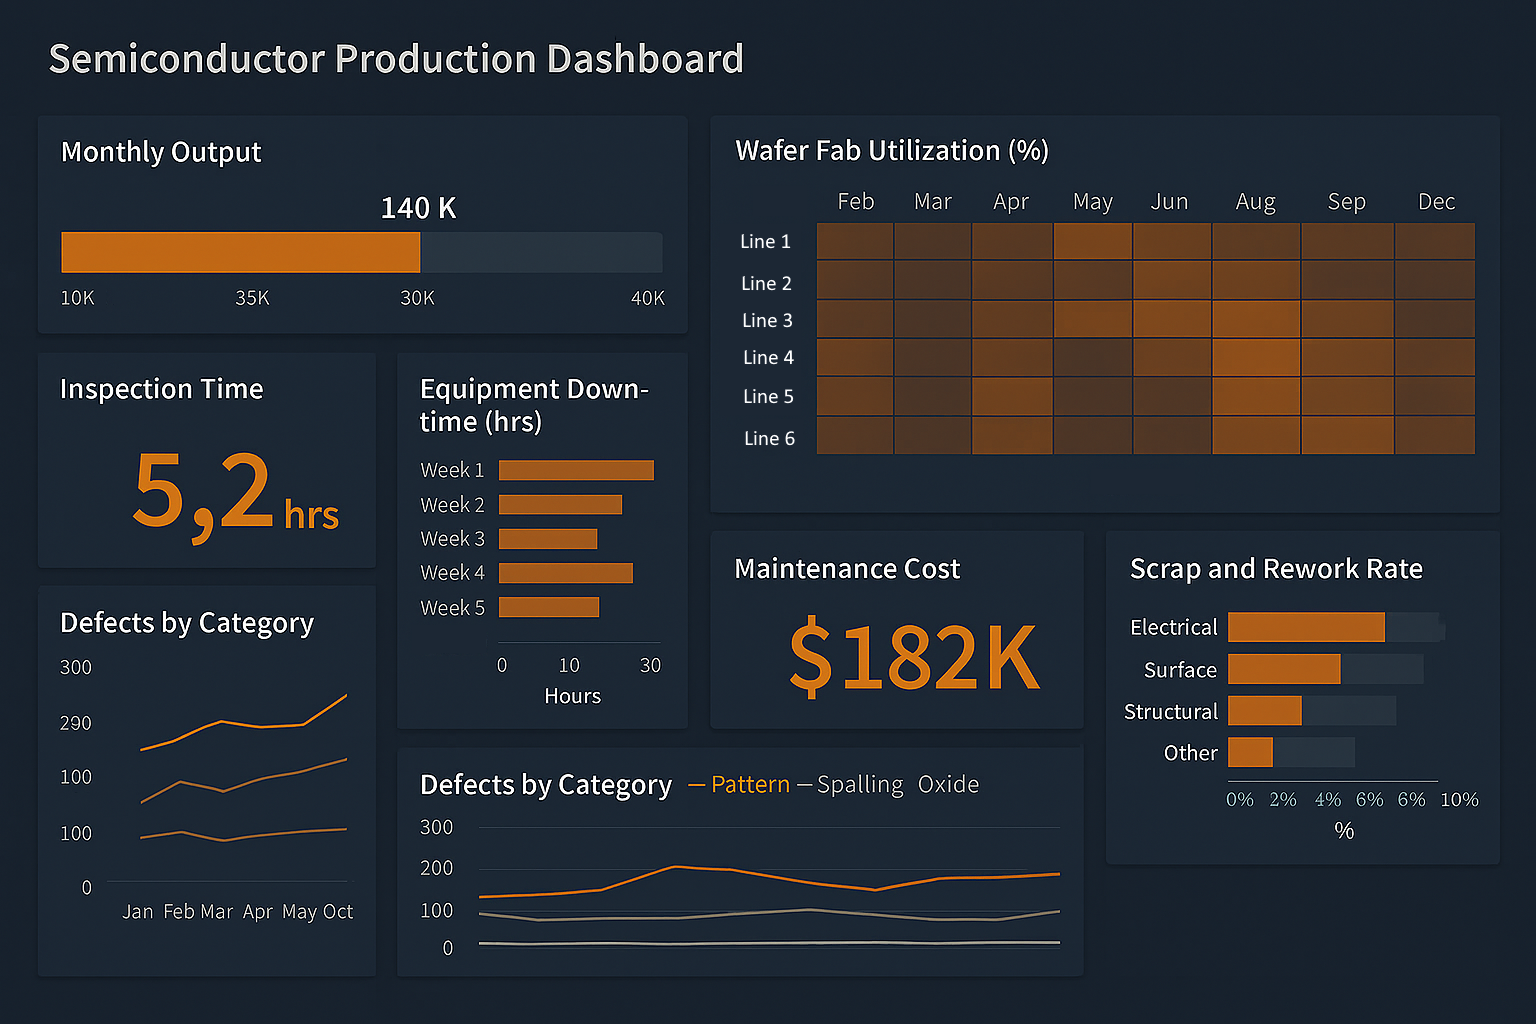
Task: Click the Hours axis label
Action: (x=572, y=695)
